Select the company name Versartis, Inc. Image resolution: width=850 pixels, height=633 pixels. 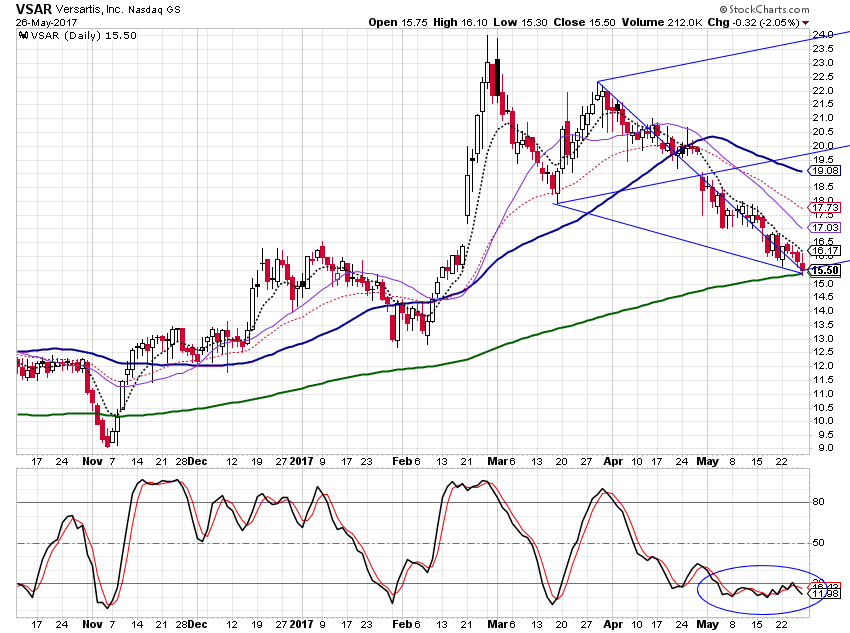coord(89,10)
